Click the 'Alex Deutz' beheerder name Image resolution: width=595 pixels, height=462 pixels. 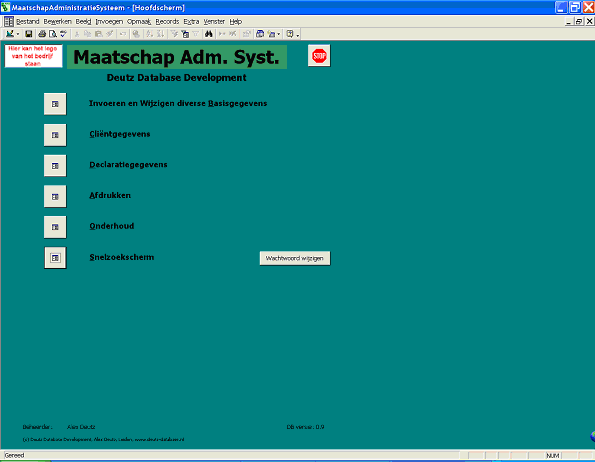[81, 427]
